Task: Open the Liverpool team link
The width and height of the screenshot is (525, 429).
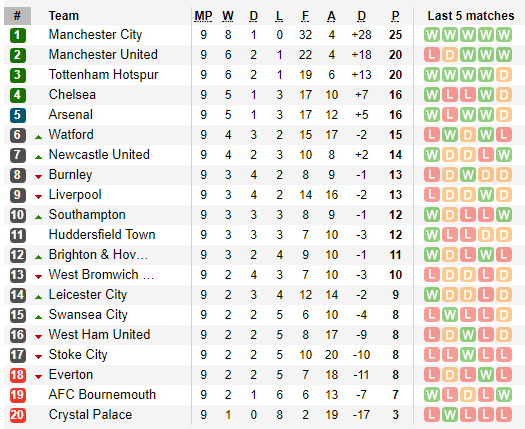Action: pos(75,195)
